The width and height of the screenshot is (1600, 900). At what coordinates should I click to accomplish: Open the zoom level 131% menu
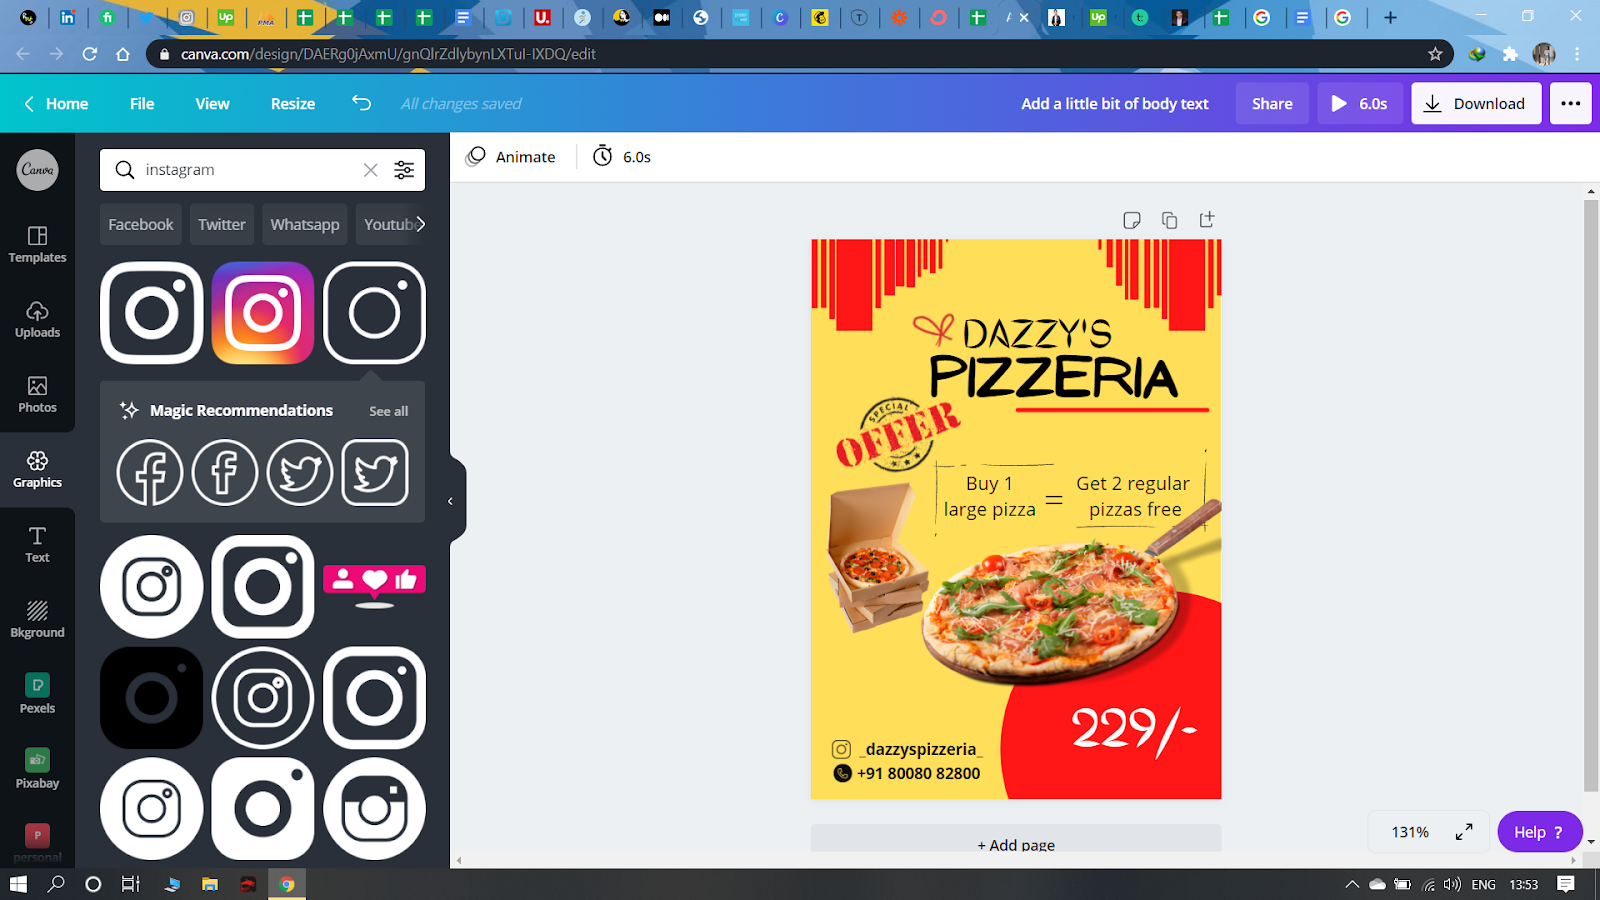(x=1410, y=832)
